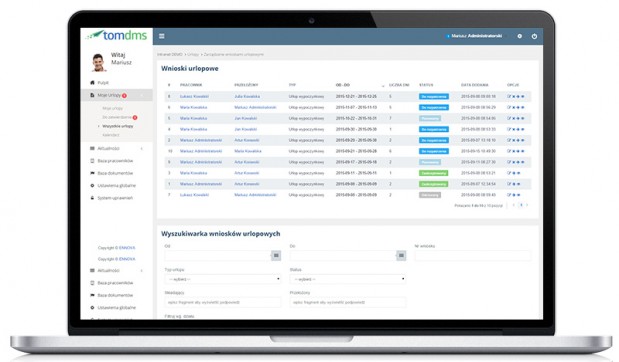Open the calendar picker for the Od field
Viewport: 619px width, 362px height.
(276, 255)
